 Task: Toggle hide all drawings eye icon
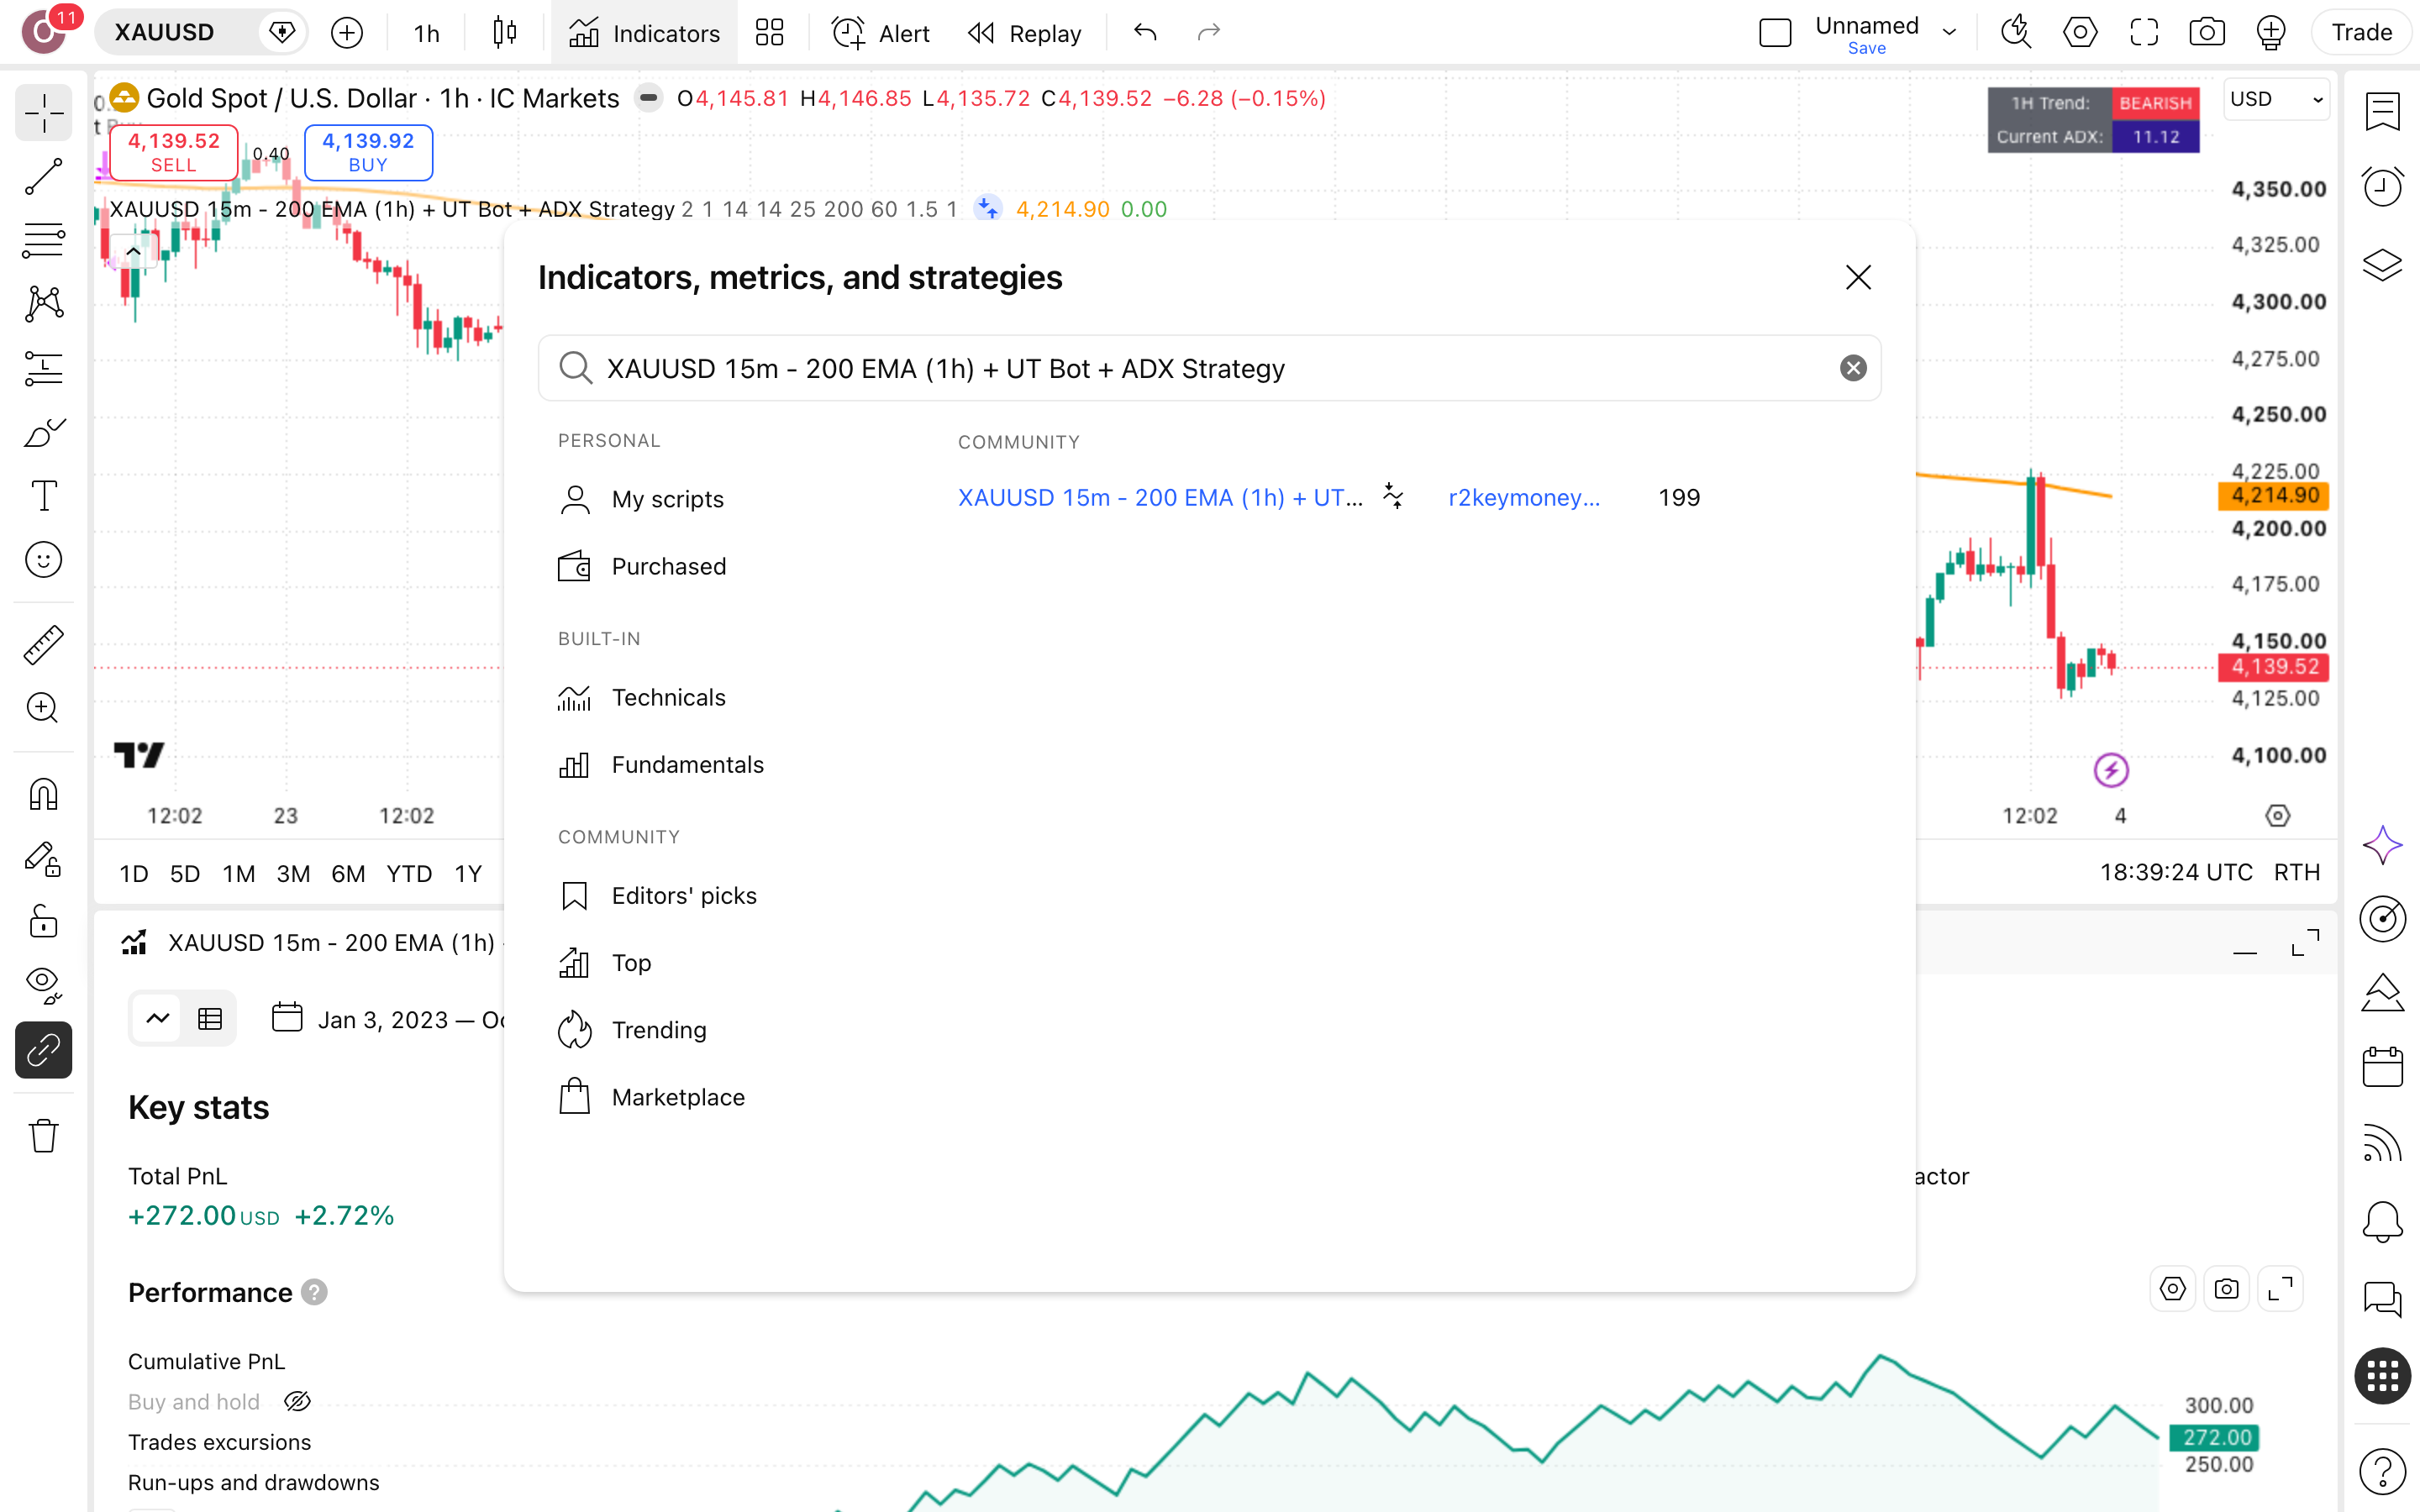pos(43,985)
